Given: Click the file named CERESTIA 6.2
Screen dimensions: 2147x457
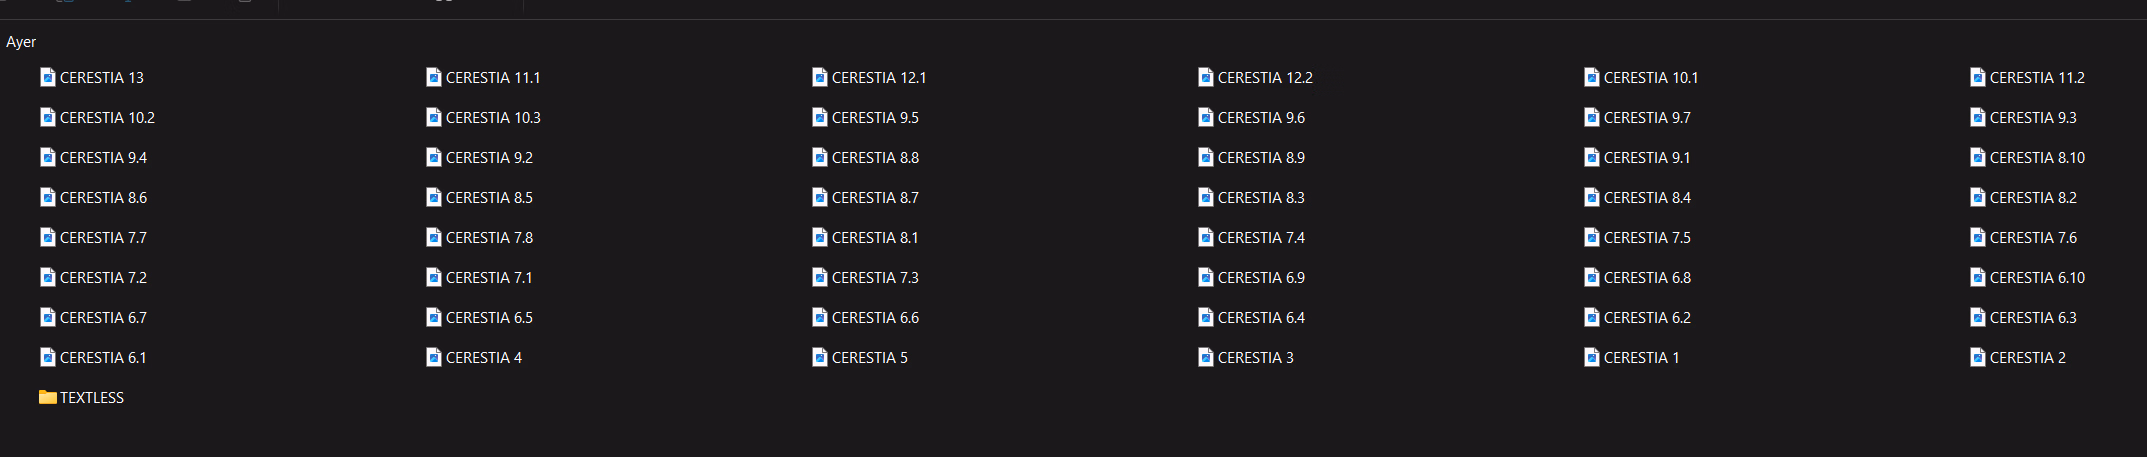Looking at the screenshot, I should coord(1637,317).
